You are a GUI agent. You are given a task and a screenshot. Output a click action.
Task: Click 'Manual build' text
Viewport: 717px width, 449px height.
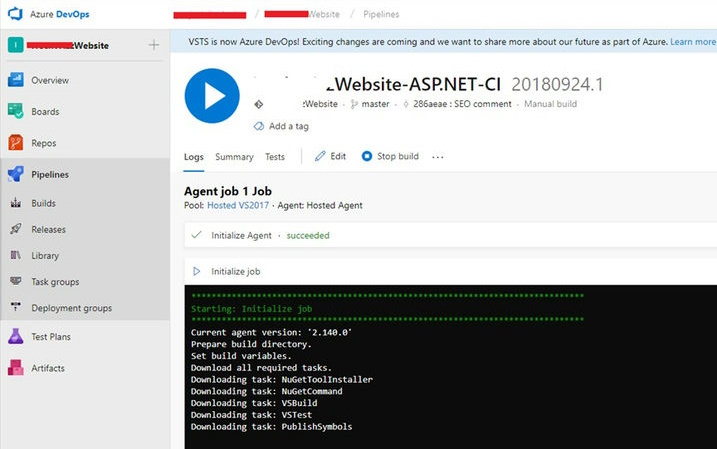pyautogui.click(x=551, y=104)
